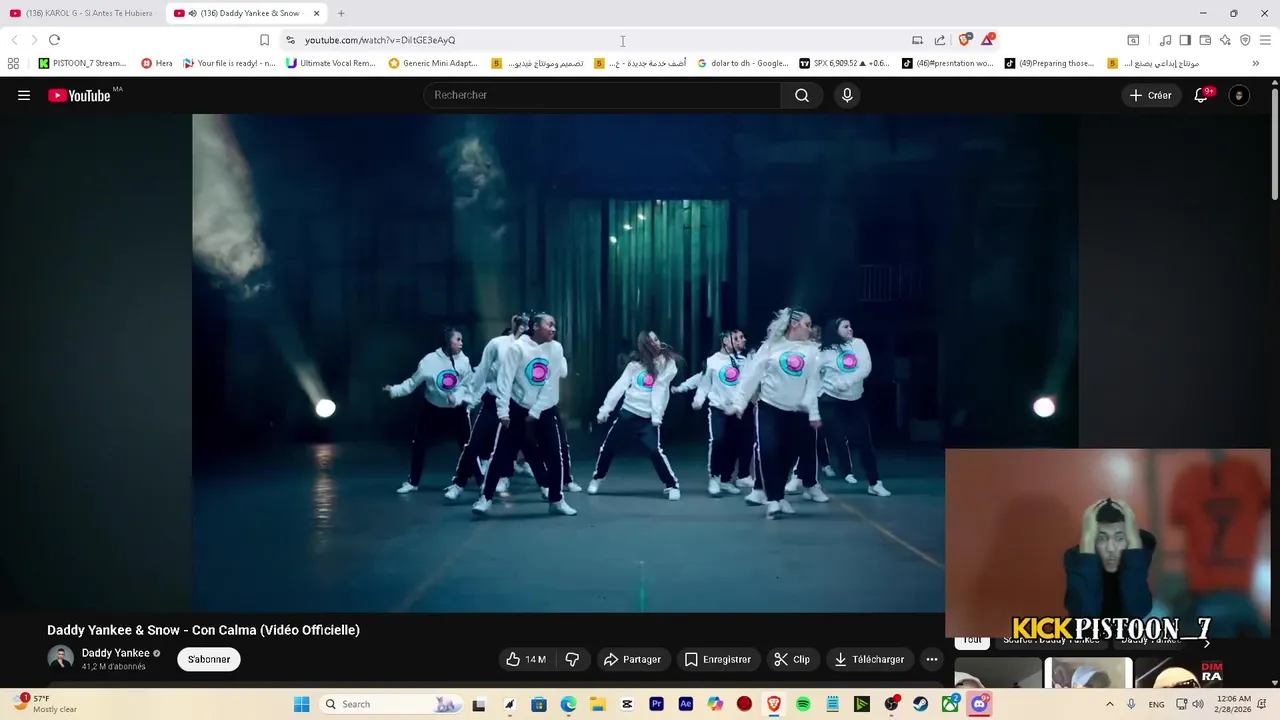Mute microphone icon in system tray

[x=1131, y=704]
